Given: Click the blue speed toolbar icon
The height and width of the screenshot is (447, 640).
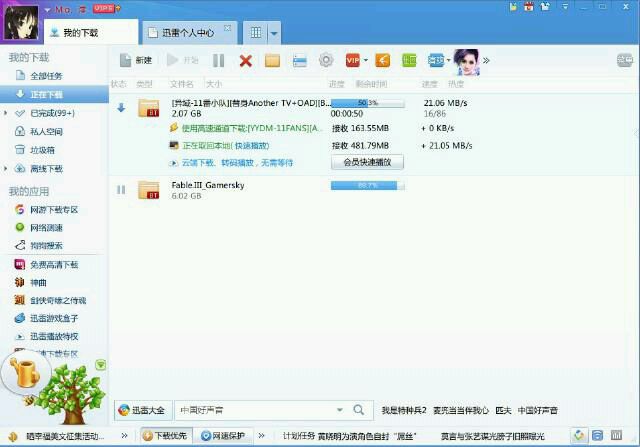Looking at the screenshot, I should 436,60.
